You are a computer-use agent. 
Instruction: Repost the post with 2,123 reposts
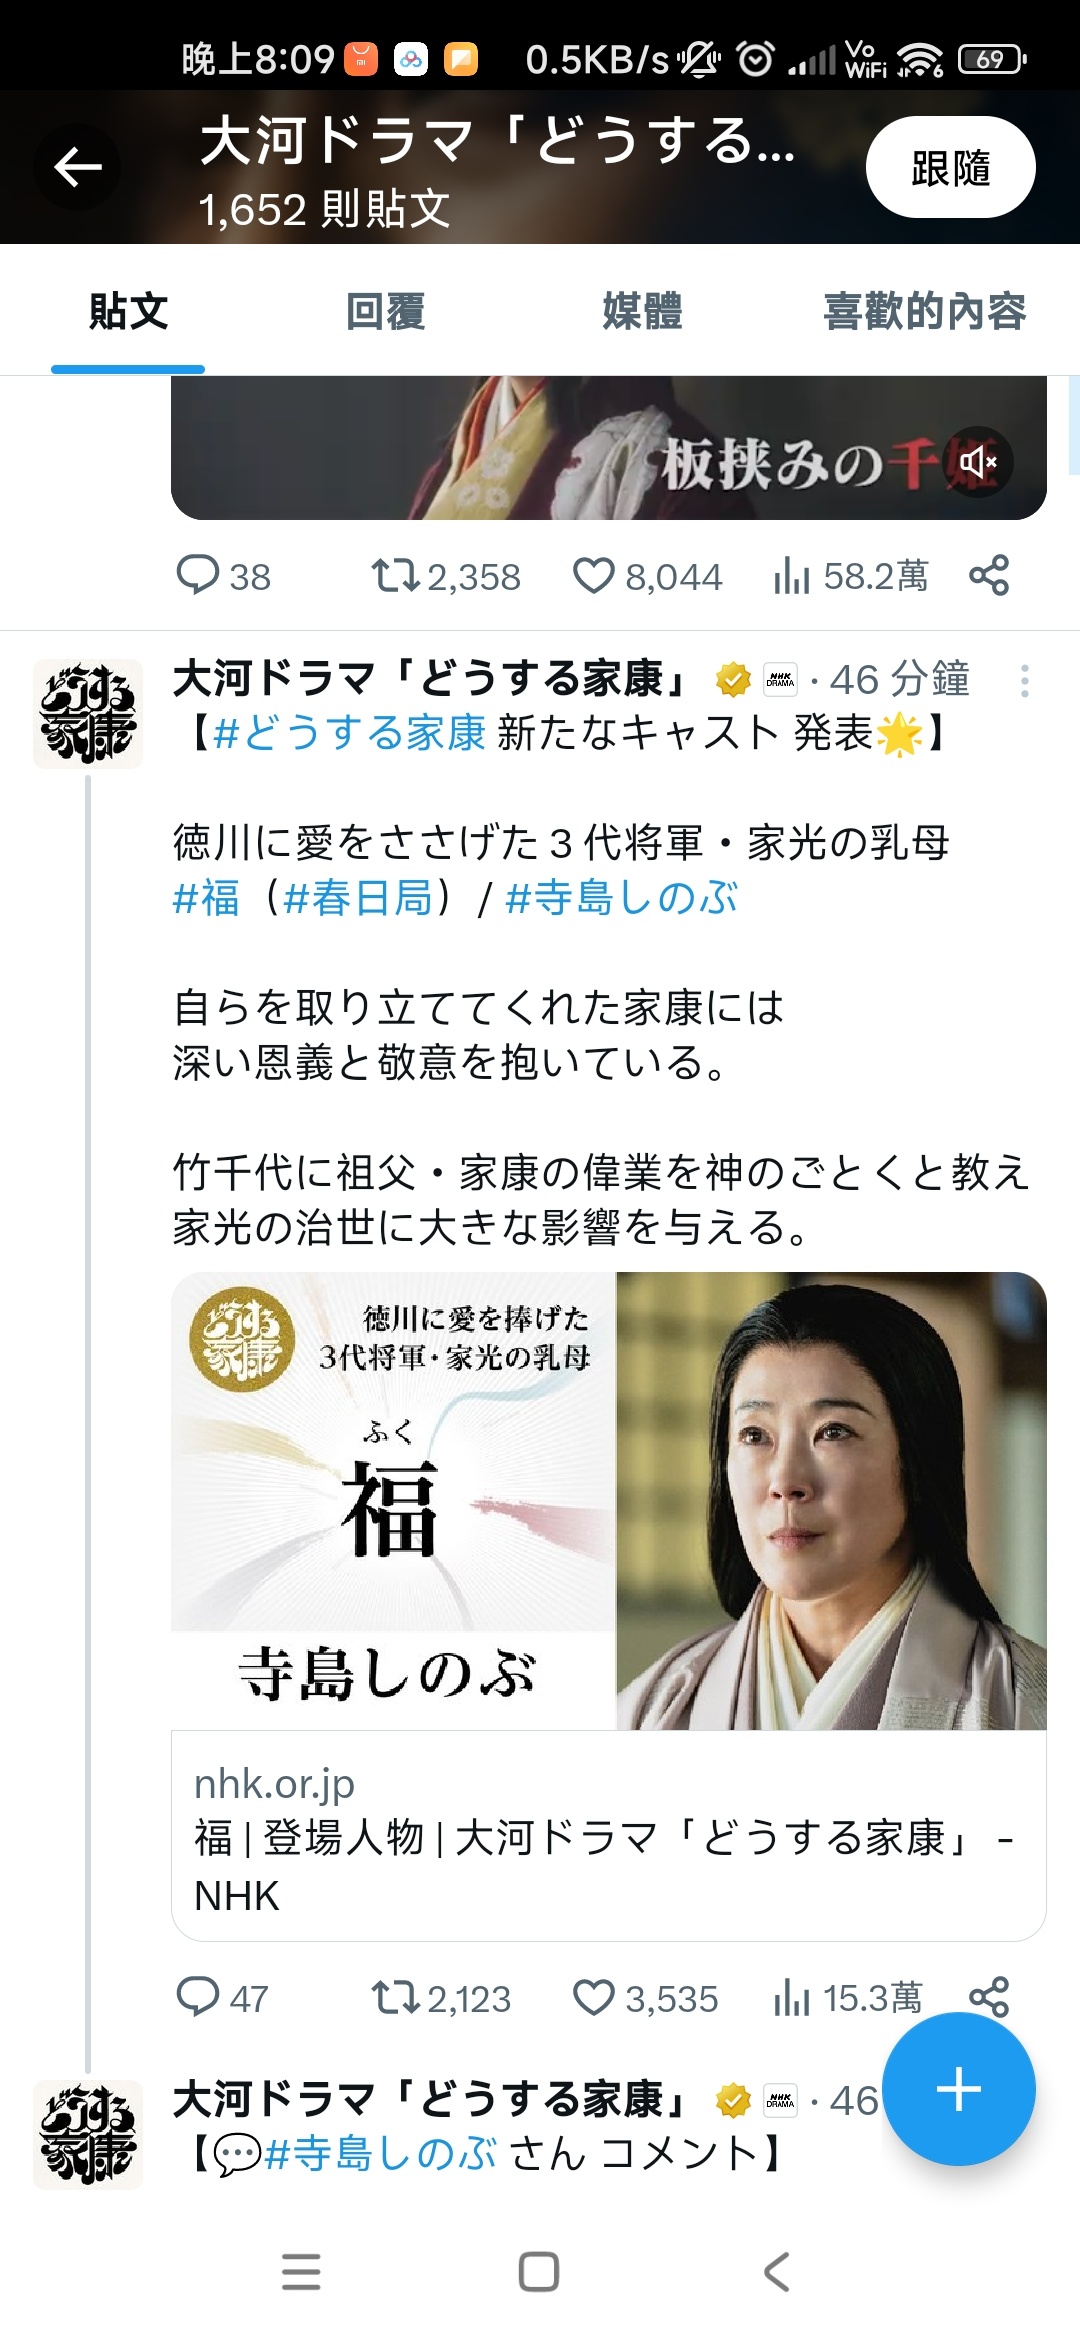441,1998
